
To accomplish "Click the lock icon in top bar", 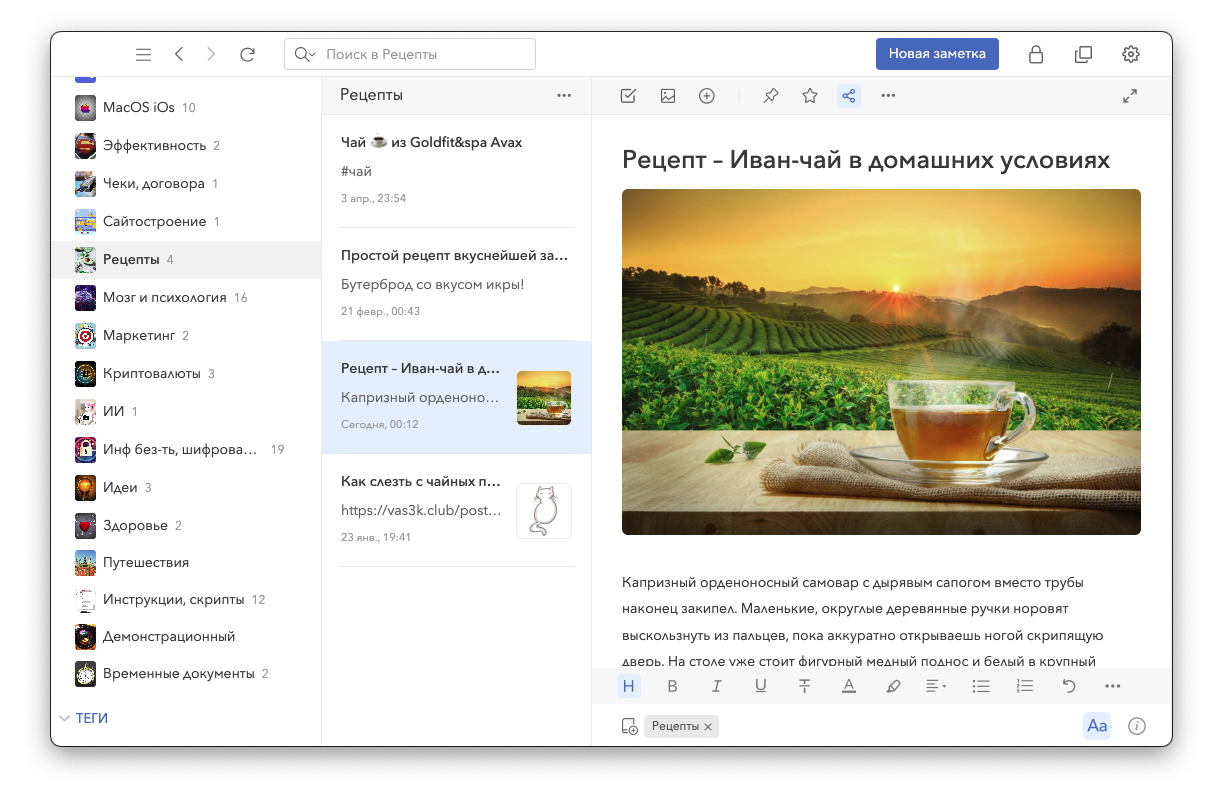I will coord(1036,54).
